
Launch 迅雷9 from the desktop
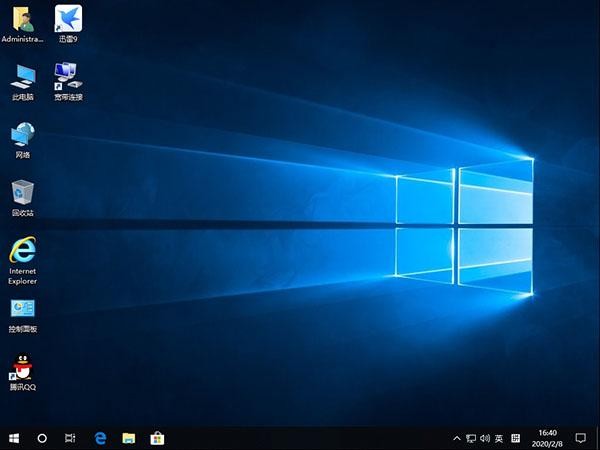click(x=68, y=19)
